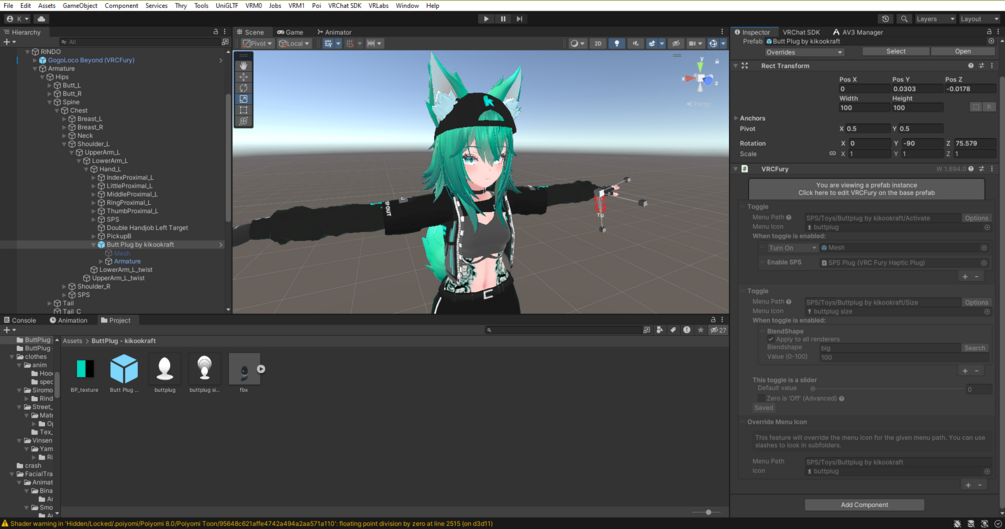The image size is (1005, 529).
Task: Click the Pause button
Action: pyautogui.click(x=503, y=19)
